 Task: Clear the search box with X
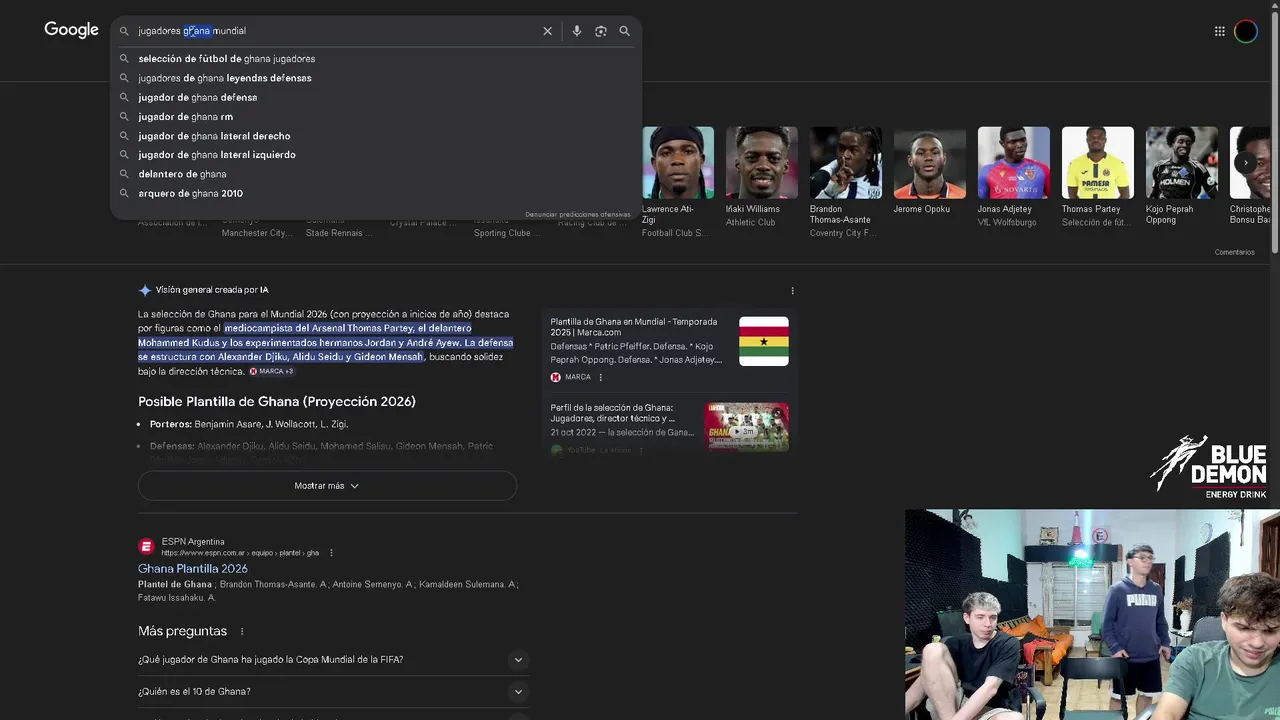click(x=547, y=31)
